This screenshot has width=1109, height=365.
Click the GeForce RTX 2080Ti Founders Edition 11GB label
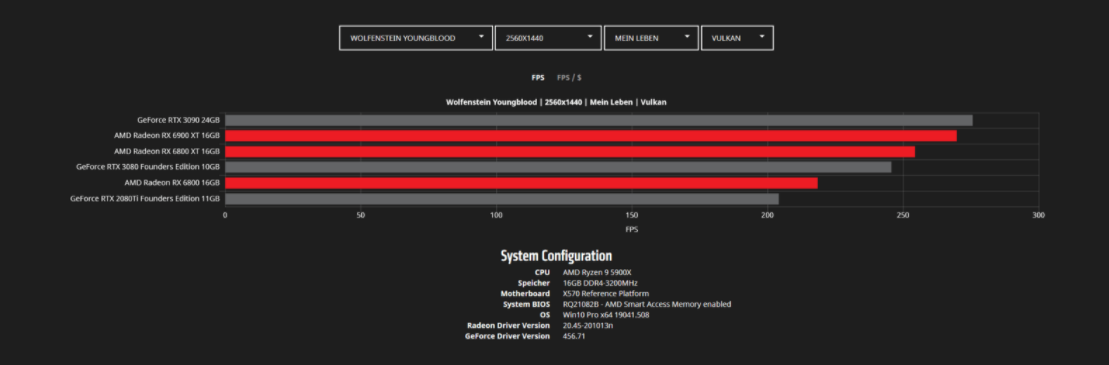[145, 199]
